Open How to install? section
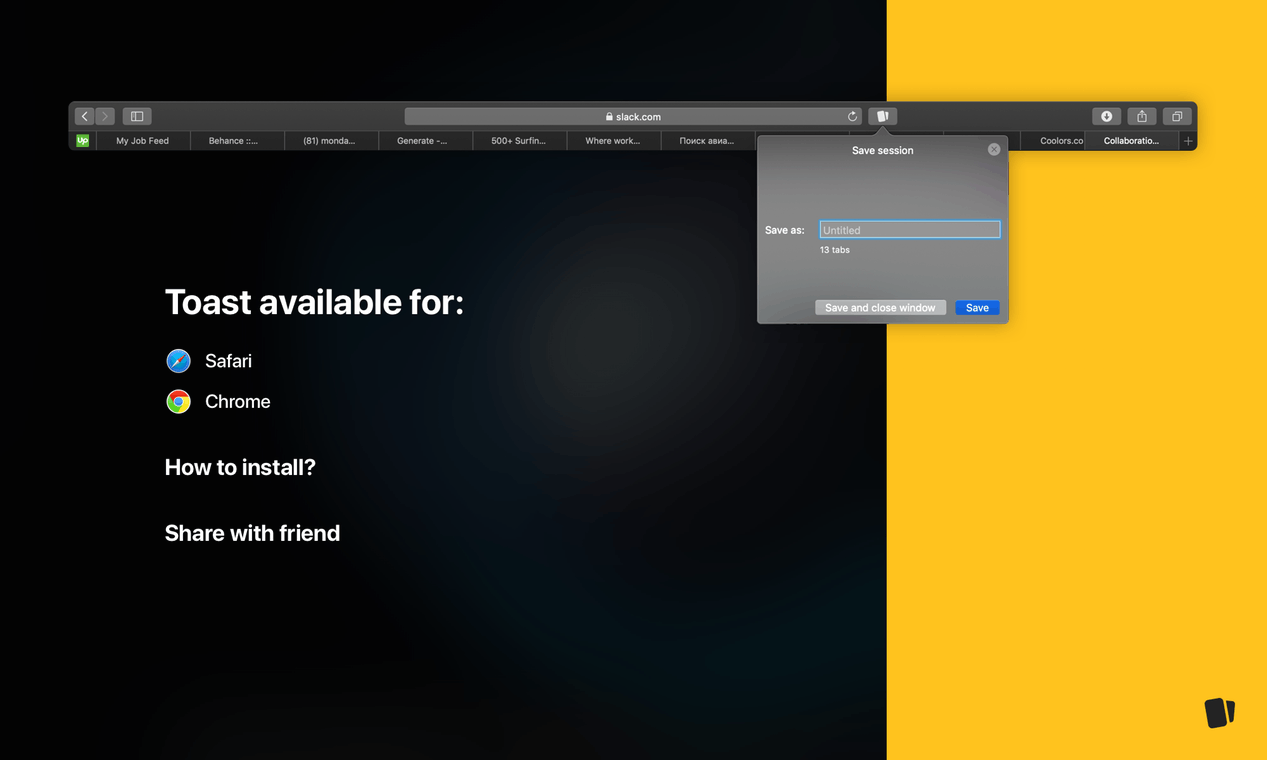This screenshot has width=1267, height=760. point(240,467)
